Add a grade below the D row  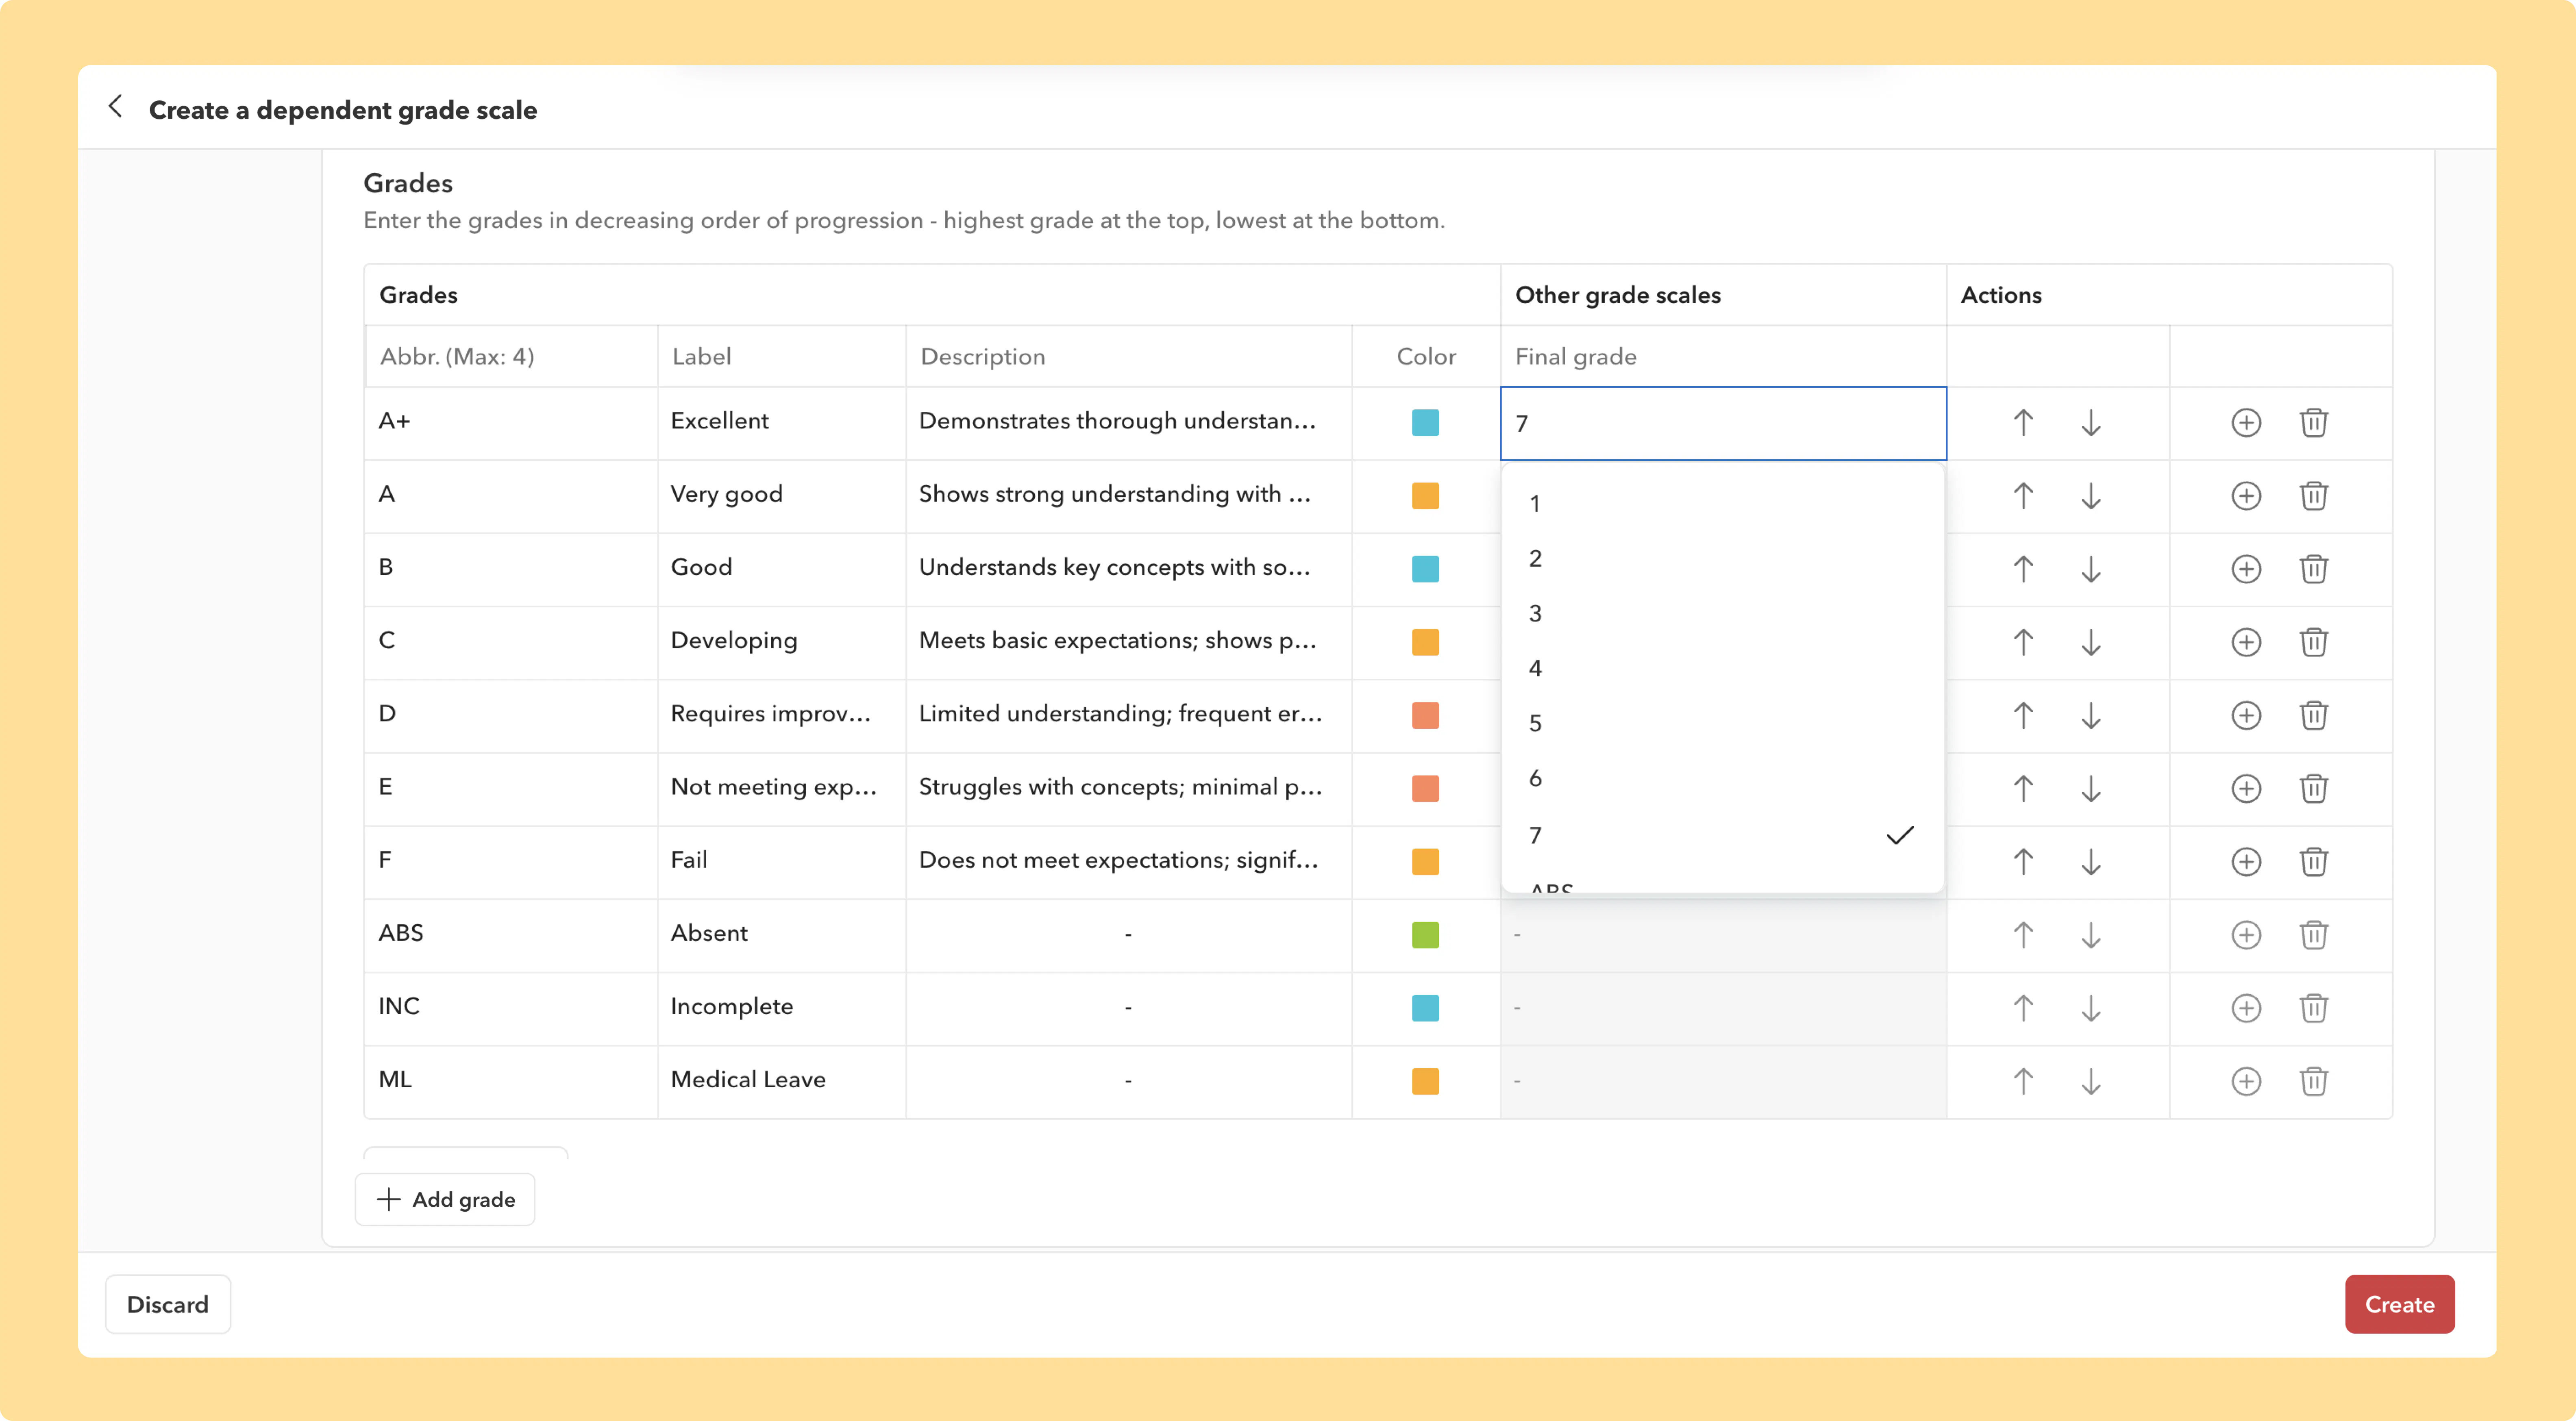2246,715
